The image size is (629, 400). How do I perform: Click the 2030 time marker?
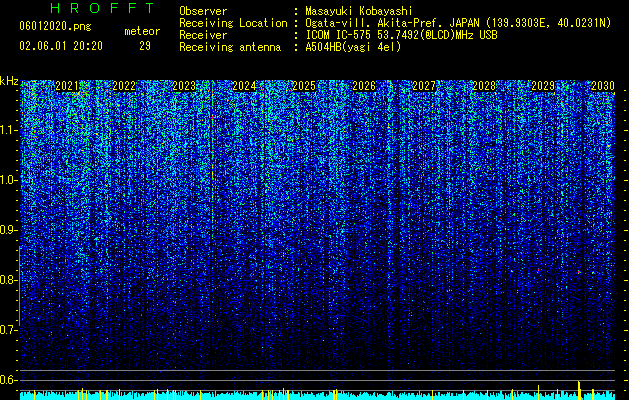[x=603, y=86]
